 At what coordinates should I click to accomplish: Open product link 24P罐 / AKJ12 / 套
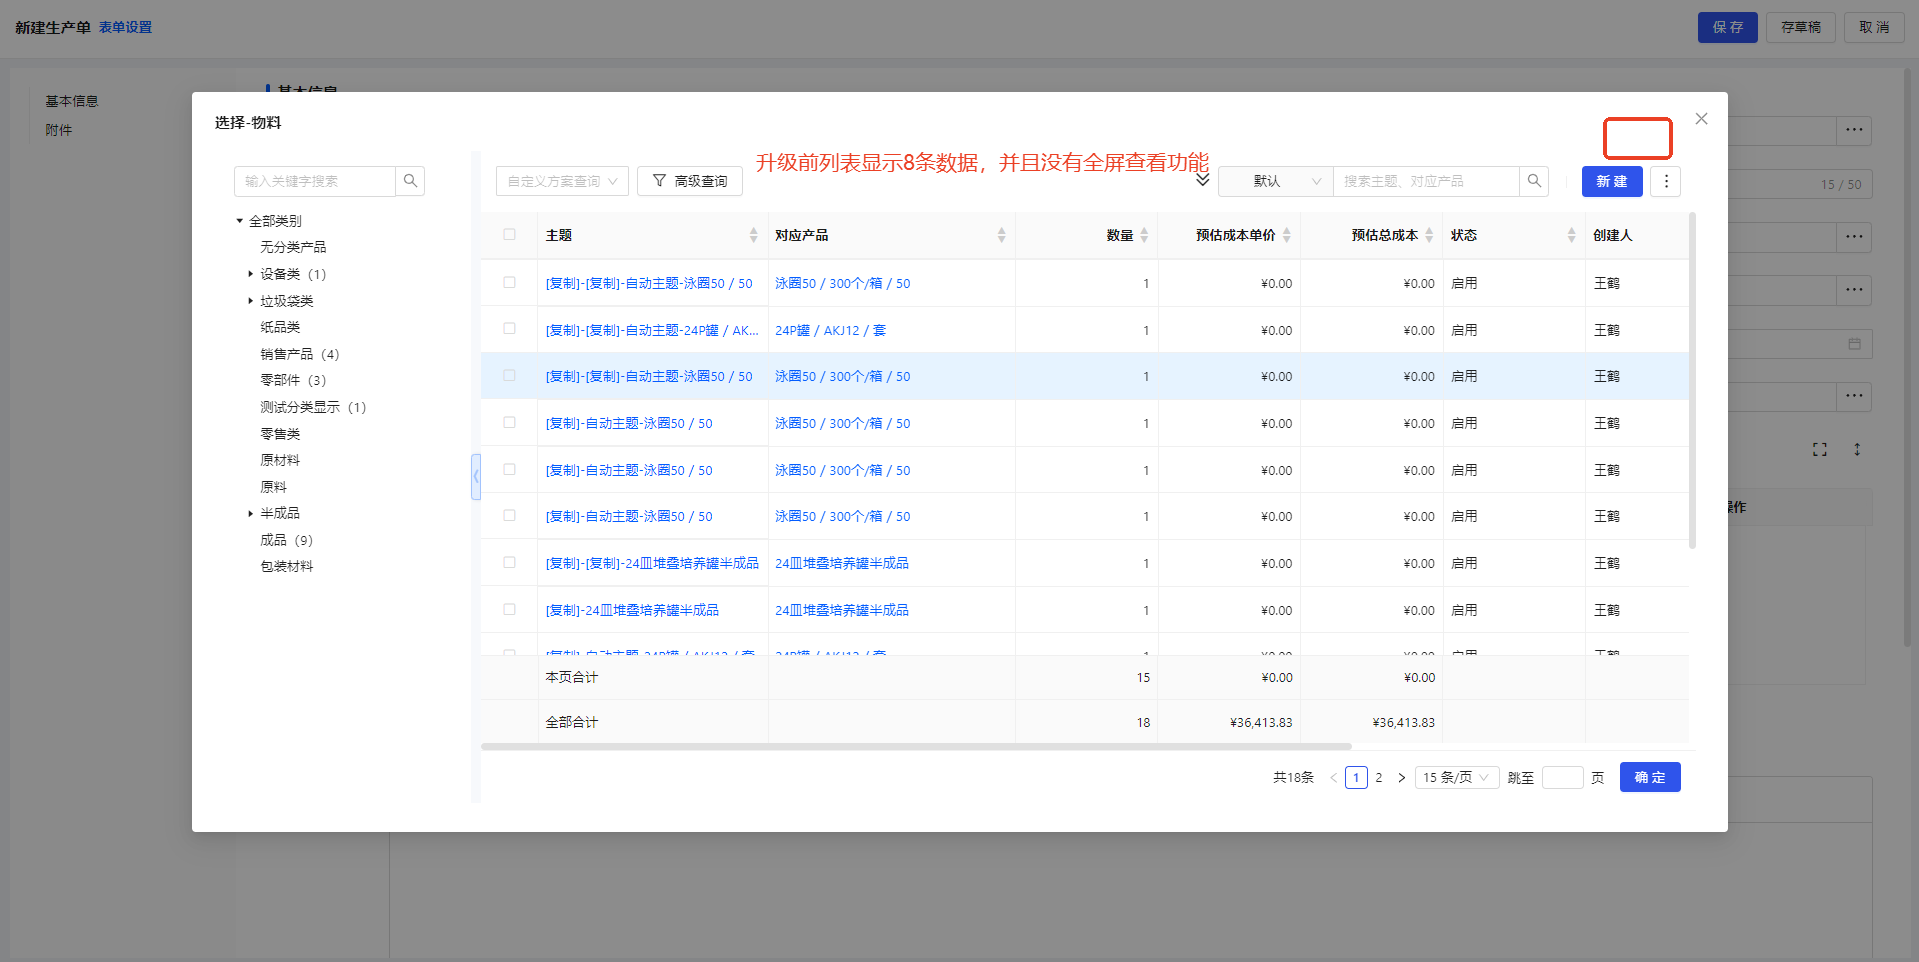pyautogui.click(x=830, y=330)
